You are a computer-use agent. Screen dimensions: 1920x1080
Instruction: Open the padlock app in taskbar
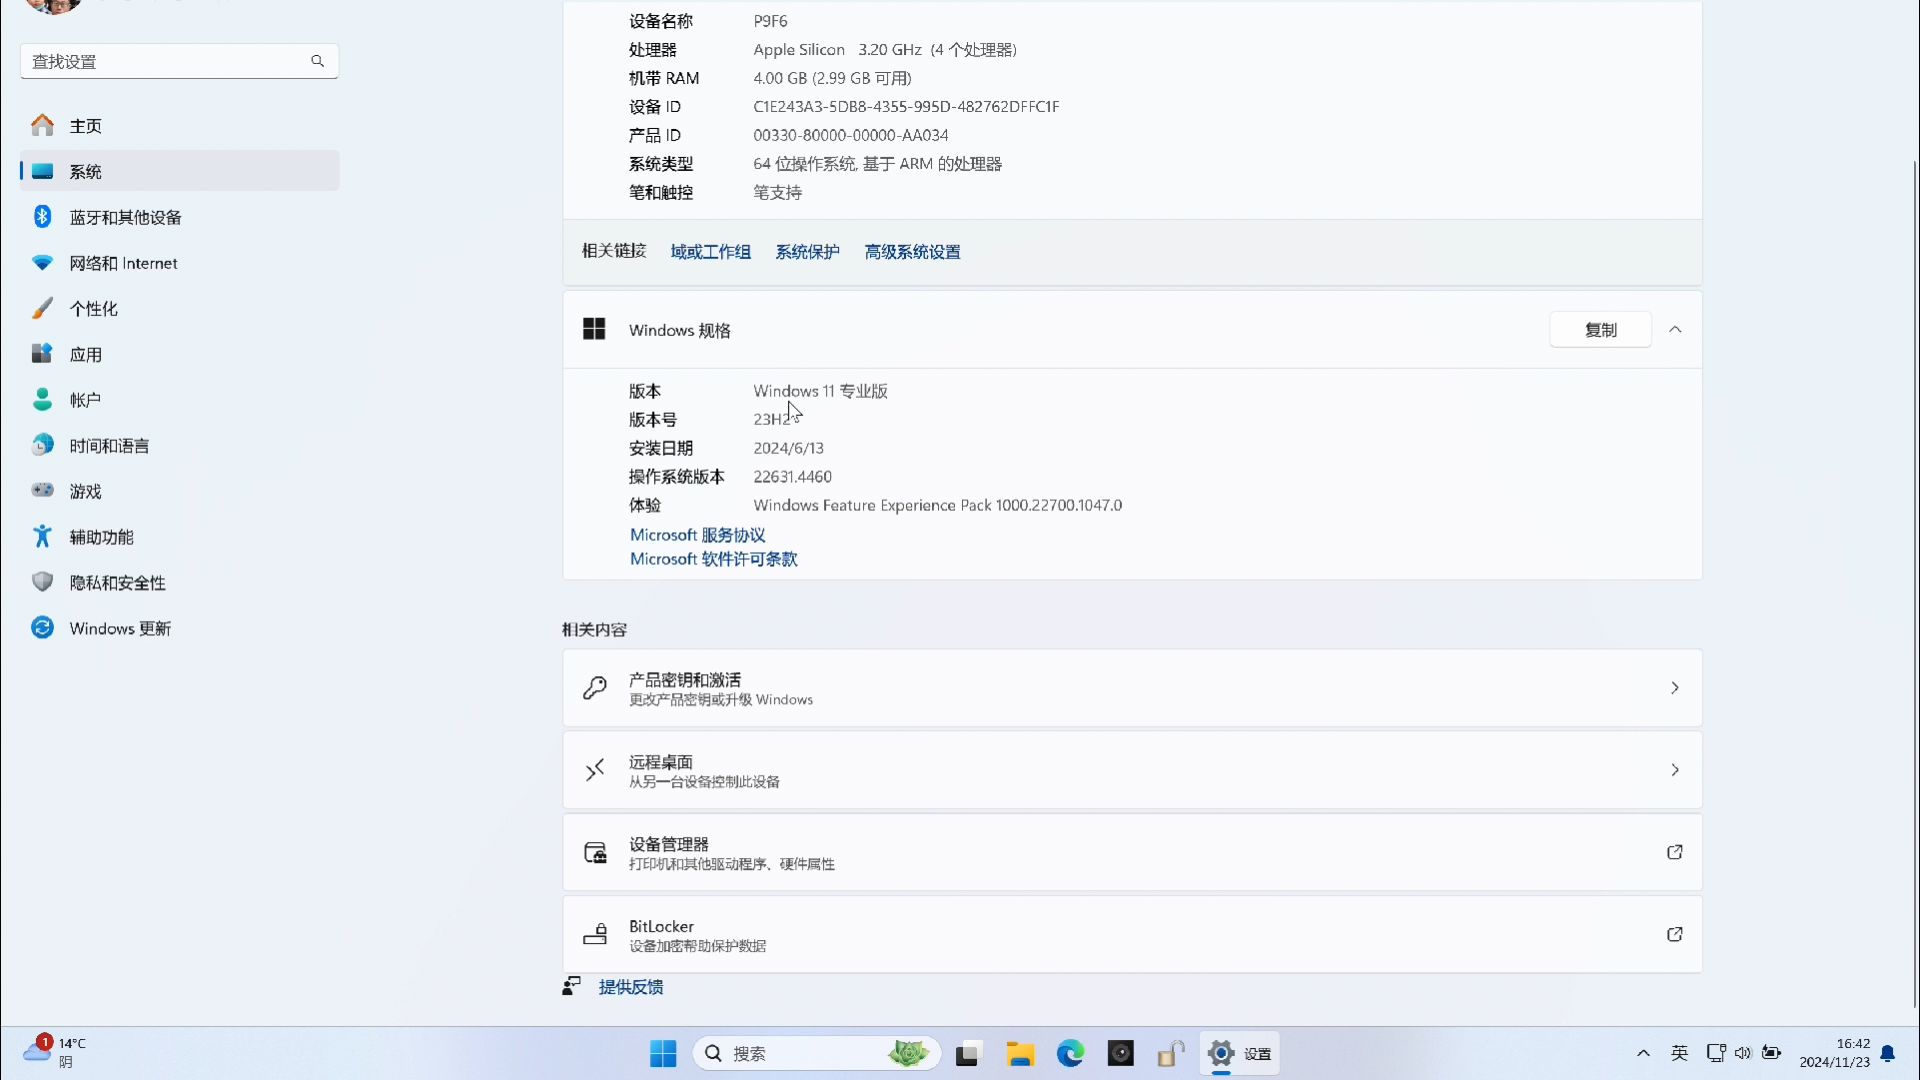pos(1171,1053)
